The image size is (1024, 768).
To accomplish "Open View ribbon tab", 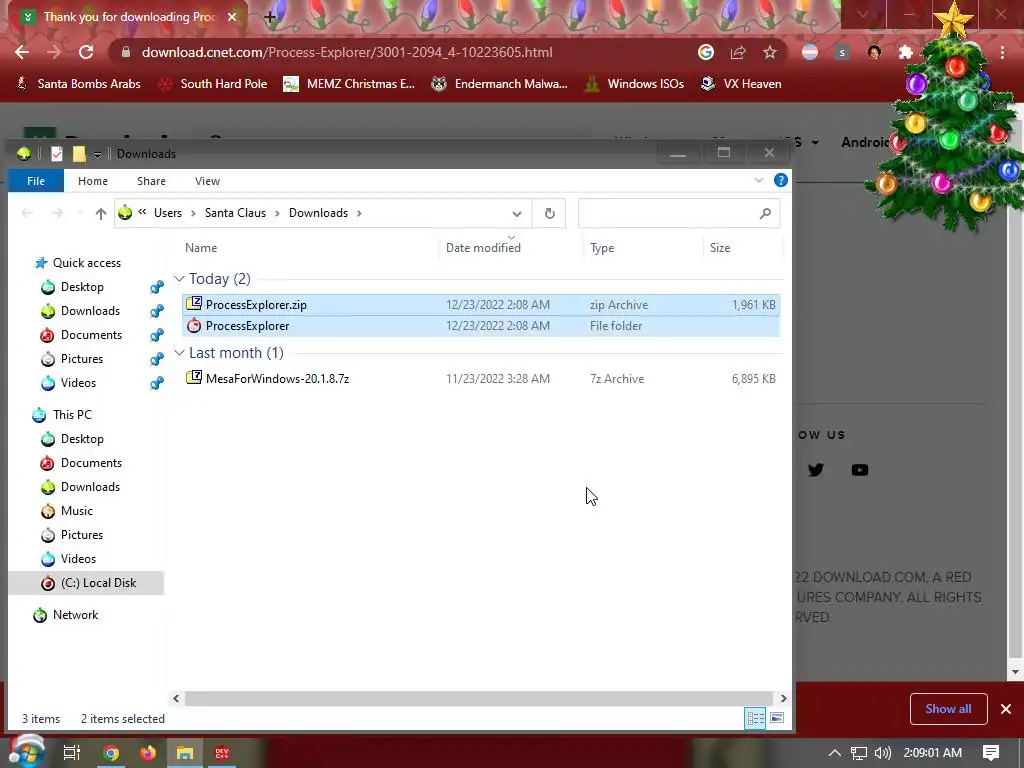I will (x=207, y=181).
